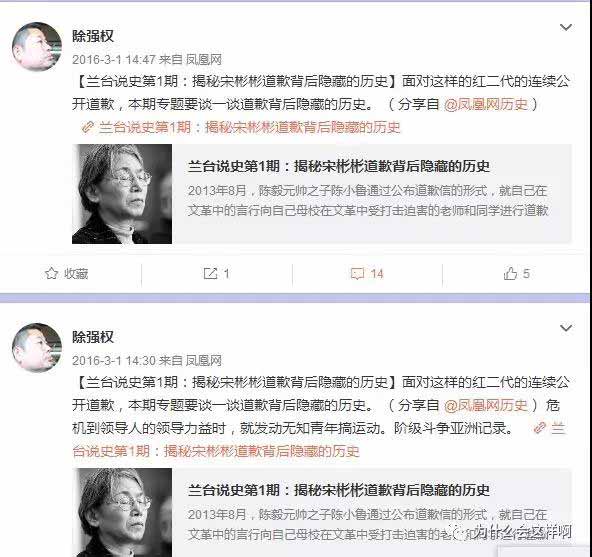Open @凤凰网历史 mention in second post
This screenshot has width=592, height=557.
pos(486,405)
